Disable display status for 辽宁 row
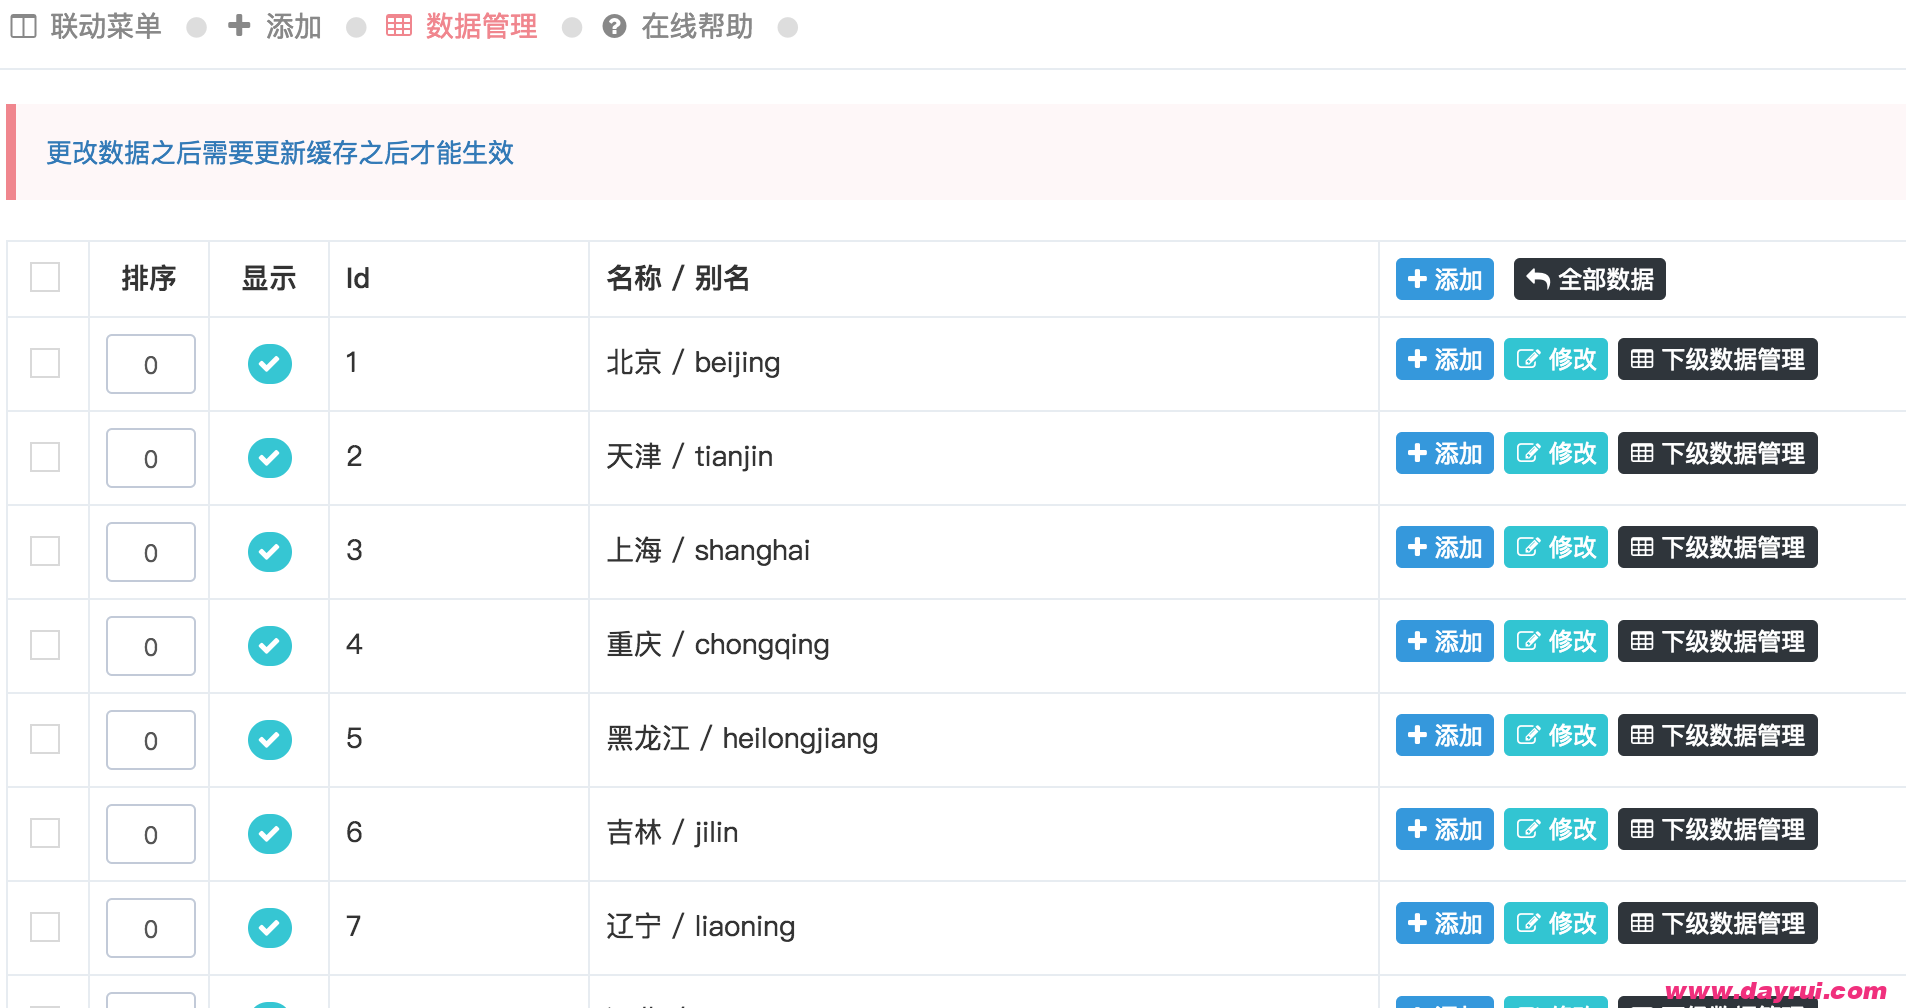 point(270,928)
